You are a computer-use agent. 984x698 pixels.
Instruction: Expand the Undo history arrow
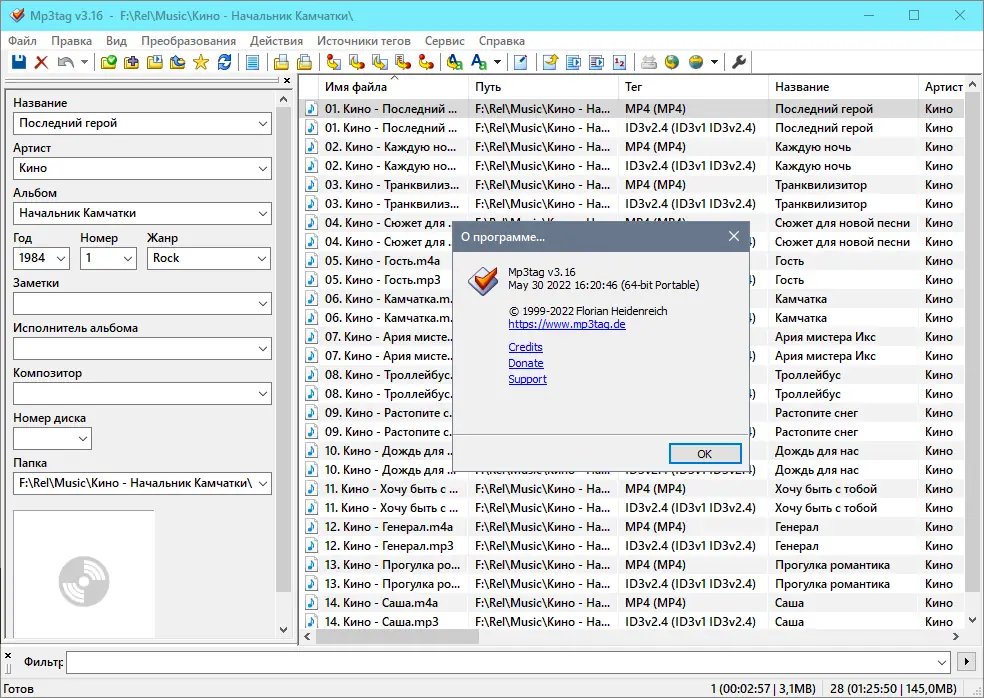point(84,62)
